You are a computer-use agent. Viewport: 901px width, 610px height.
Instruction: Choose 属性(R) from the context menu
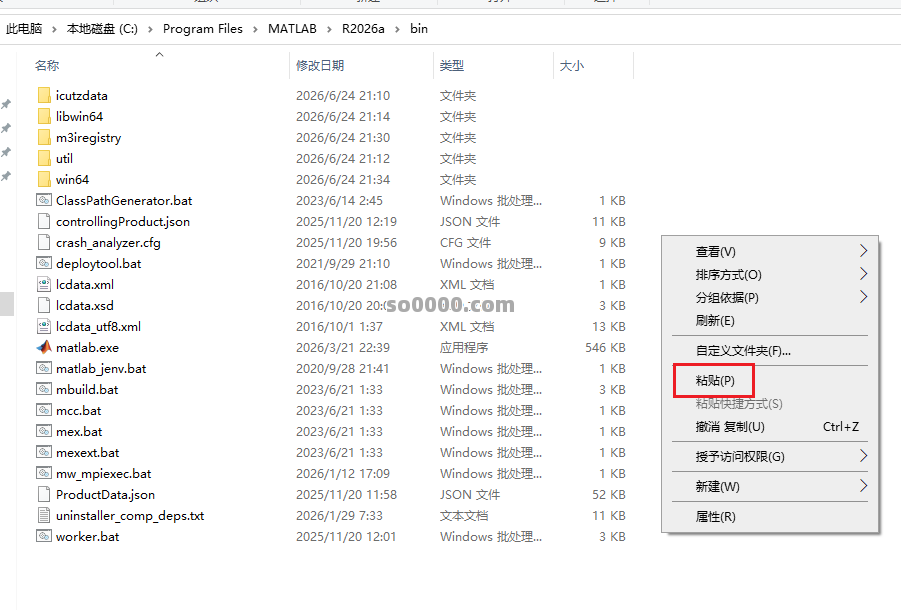[770, 517]
